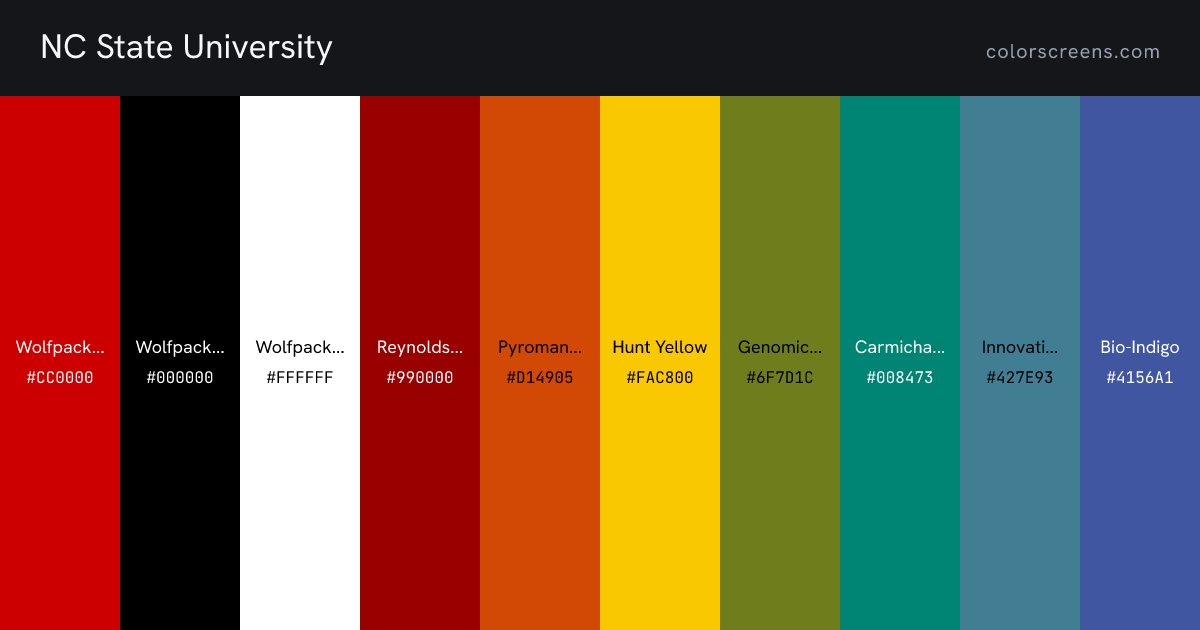The width and height of the screenshot is (1200, 630).
Task: Click the #6F7D1C hex code
Action: [780, 378]
